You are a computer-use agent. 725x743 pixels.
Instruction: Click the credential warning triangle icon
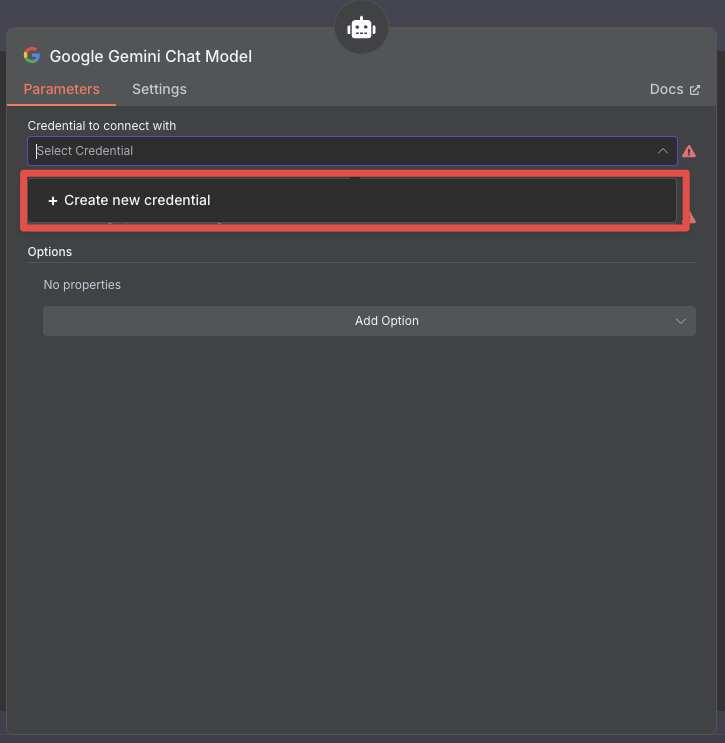coord(689,151)
